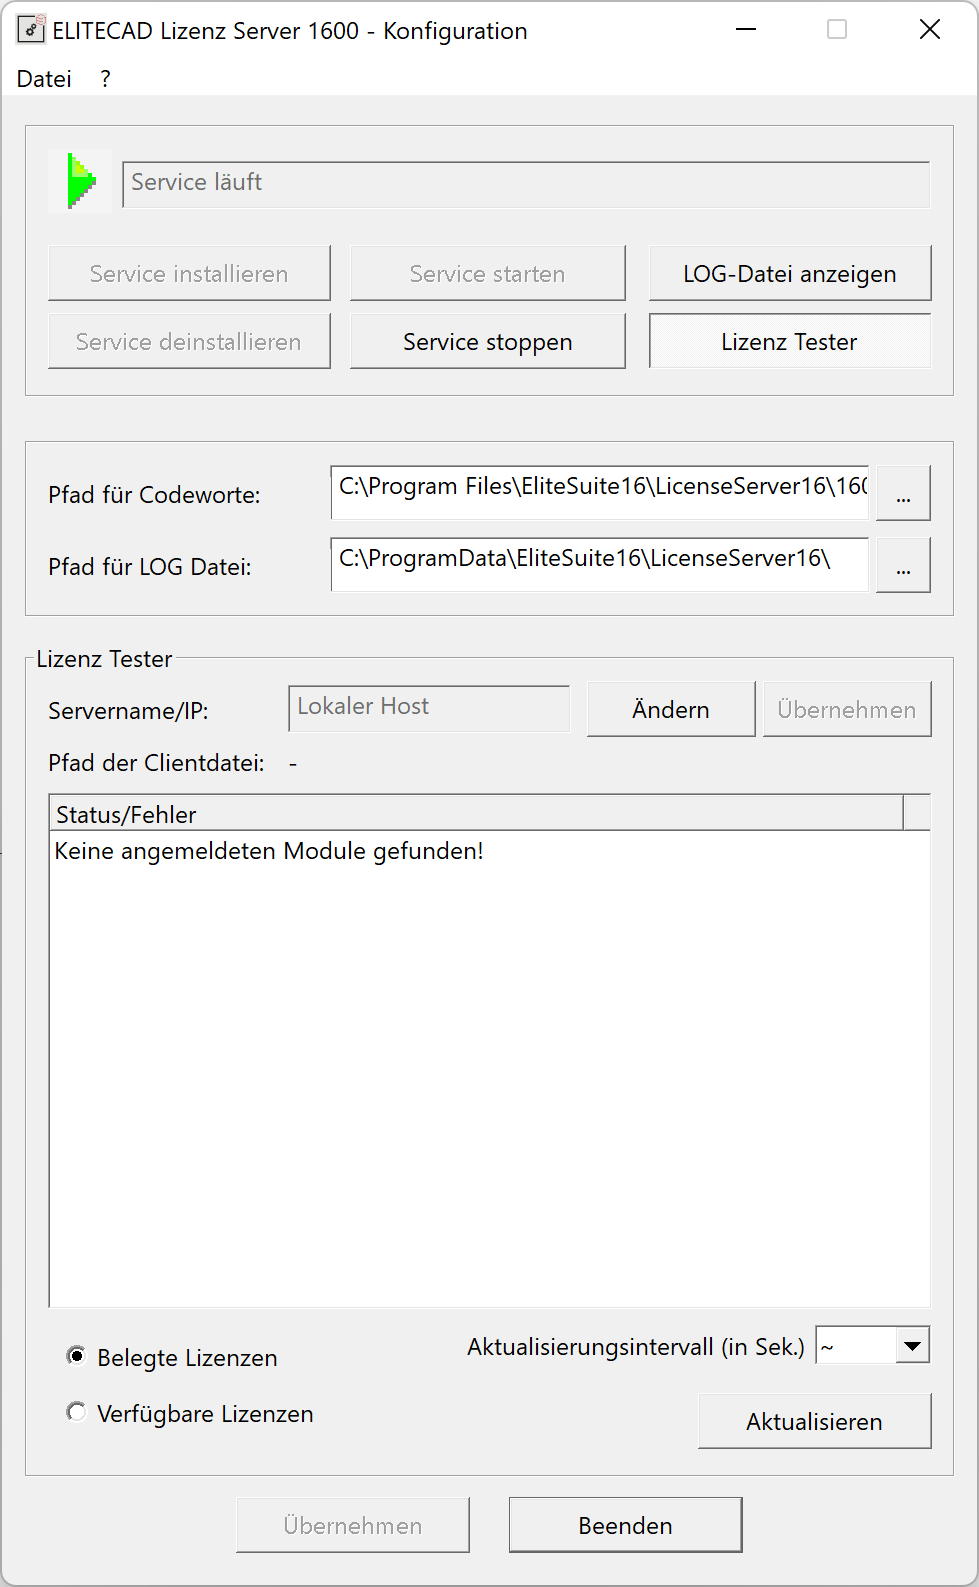Click the green service status arrow icon
979x1587 pixels.
click(81, 181)
